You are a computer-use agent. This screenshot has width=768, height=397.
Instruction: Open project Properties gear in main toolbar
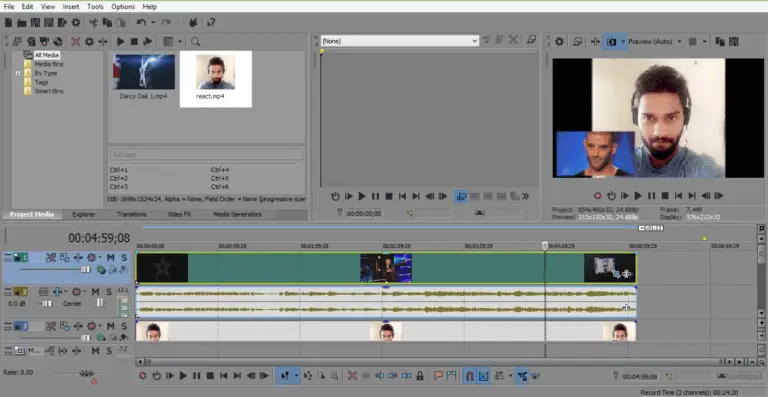pos(76,23)
